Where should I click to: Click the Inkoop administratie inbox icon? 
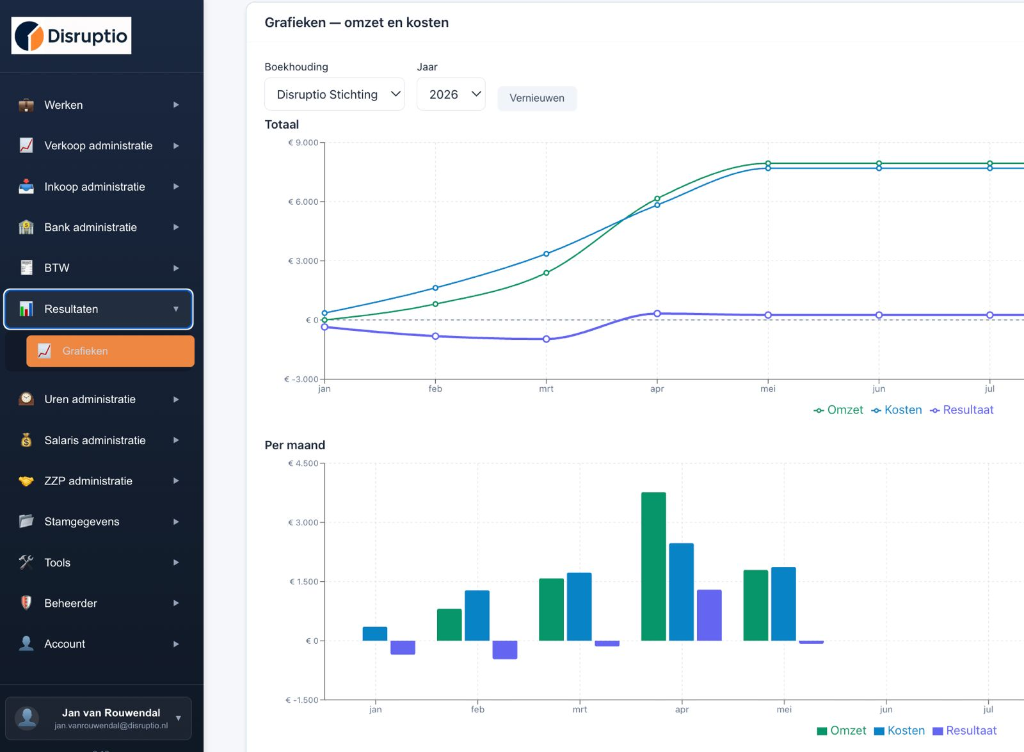[x=26, y=187]
